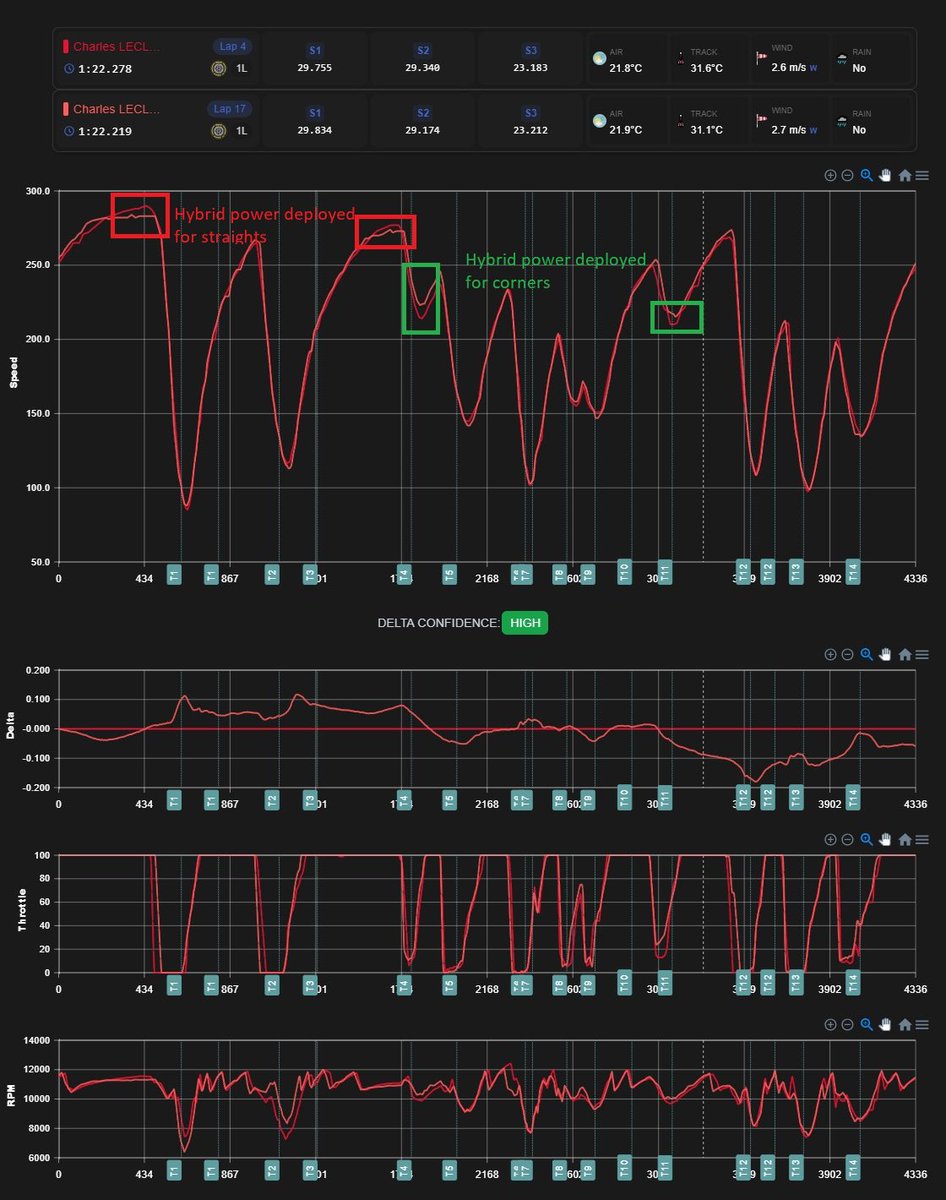Reset Throttle chart zoom with home icon
This screenshot has width=946, height=1200.
pyautogui.click(x=904, y=840)
